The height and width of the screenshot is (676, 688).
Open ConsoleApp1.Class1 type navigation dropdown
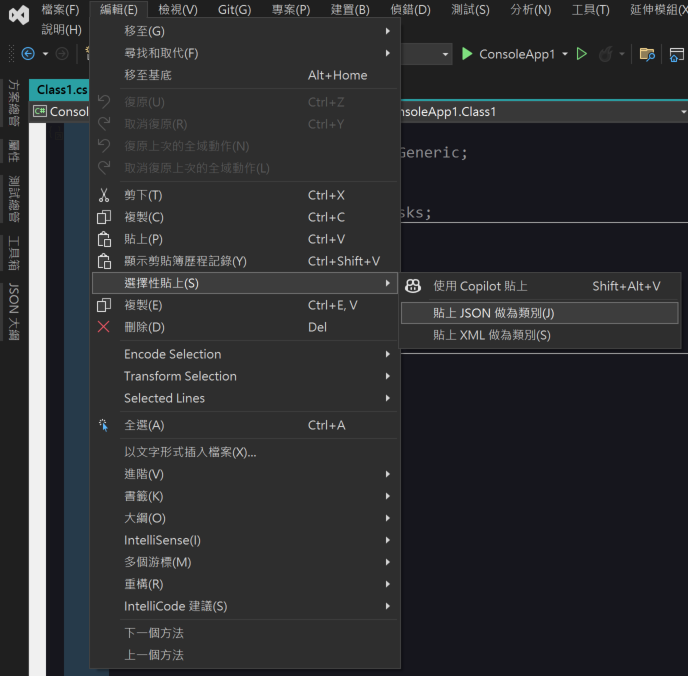[684, 112]
